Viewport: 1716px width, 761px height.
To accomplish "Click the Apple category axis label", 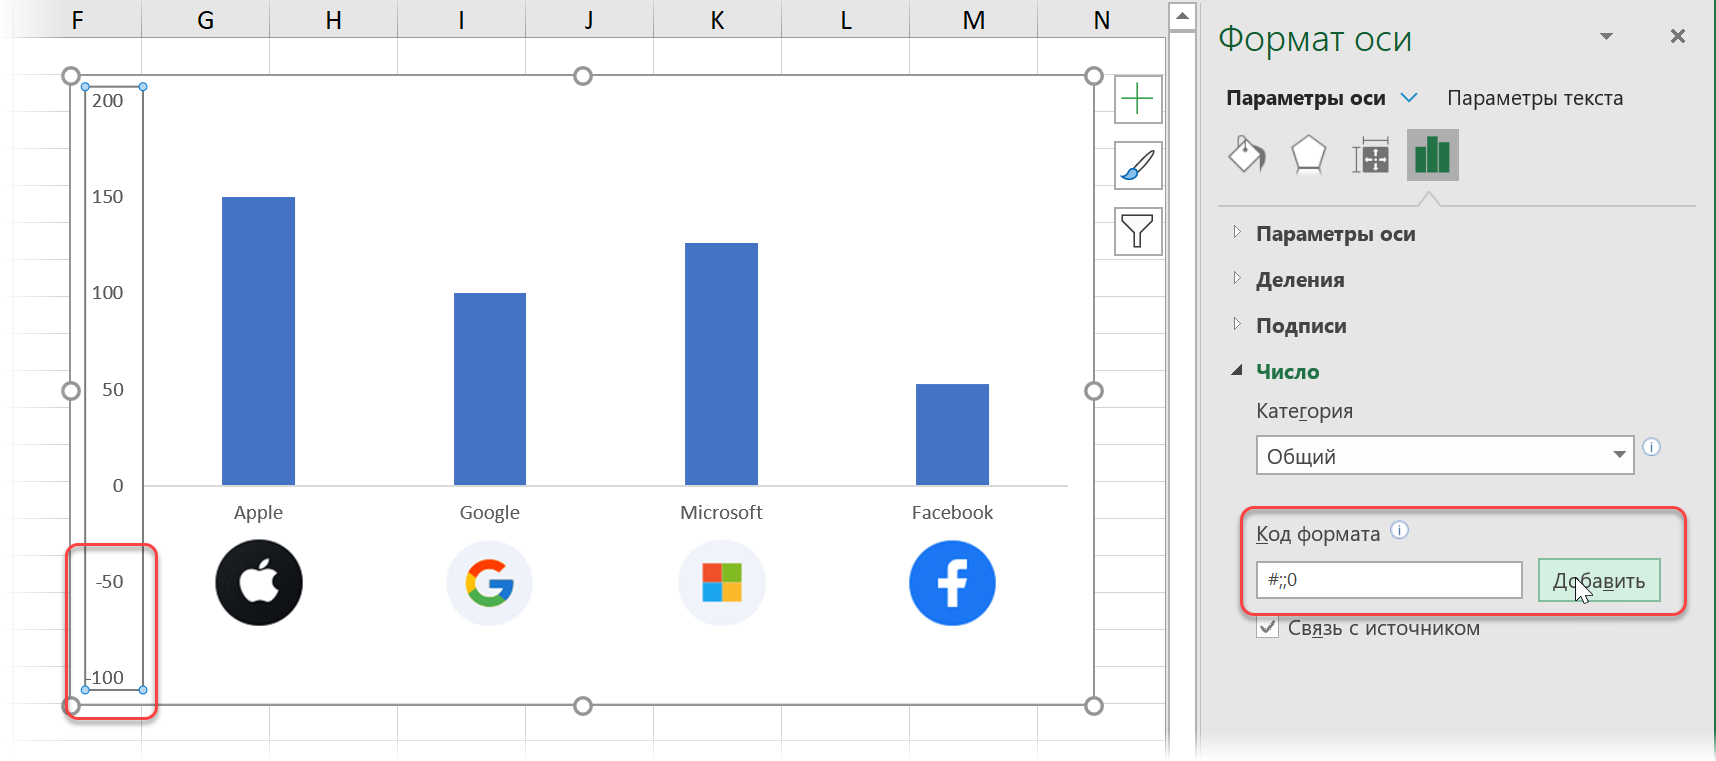I will [x=258, y=513].
